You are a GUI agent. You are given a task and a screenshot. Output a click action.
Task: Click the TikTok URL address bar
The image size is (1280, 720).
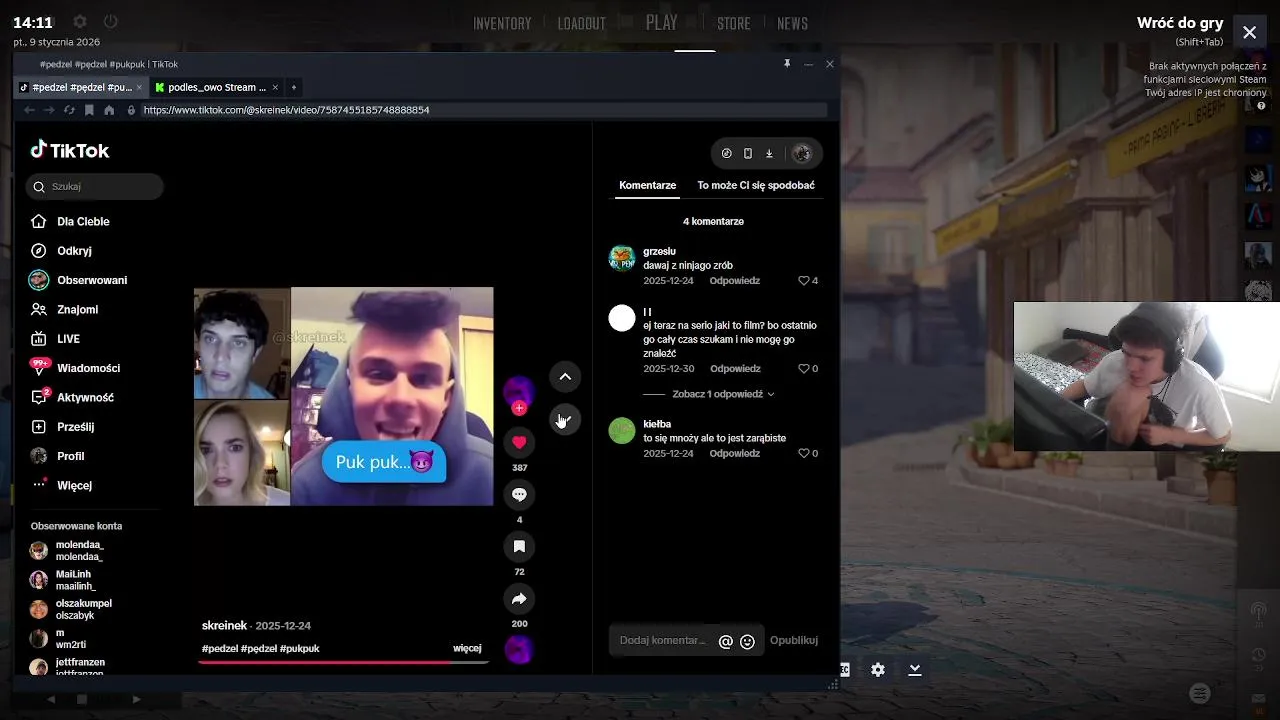484,110
